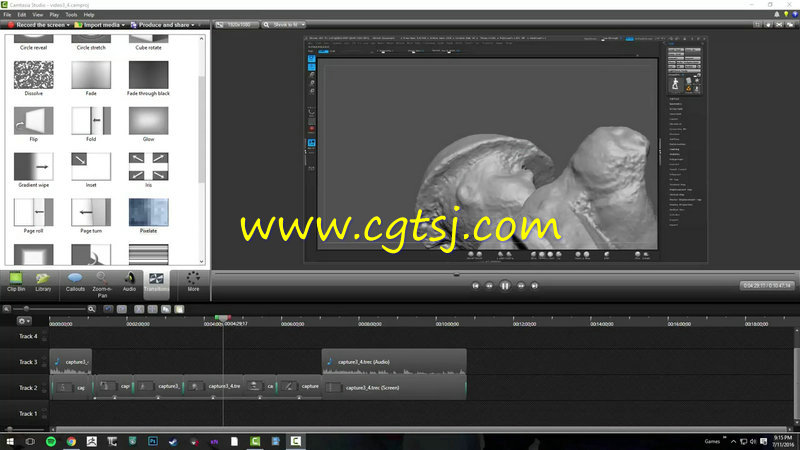Image resolution: width=800 pixels, height=450 pixels.
Task: Expand the Import media dropdown arrow
Action: [x=123, y=25]
